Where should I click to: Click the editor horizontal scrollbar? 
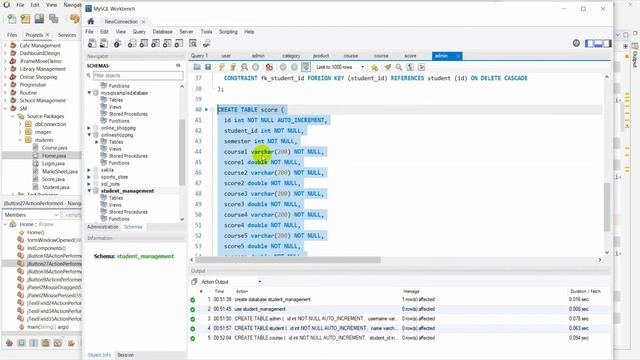pos(288,260)
